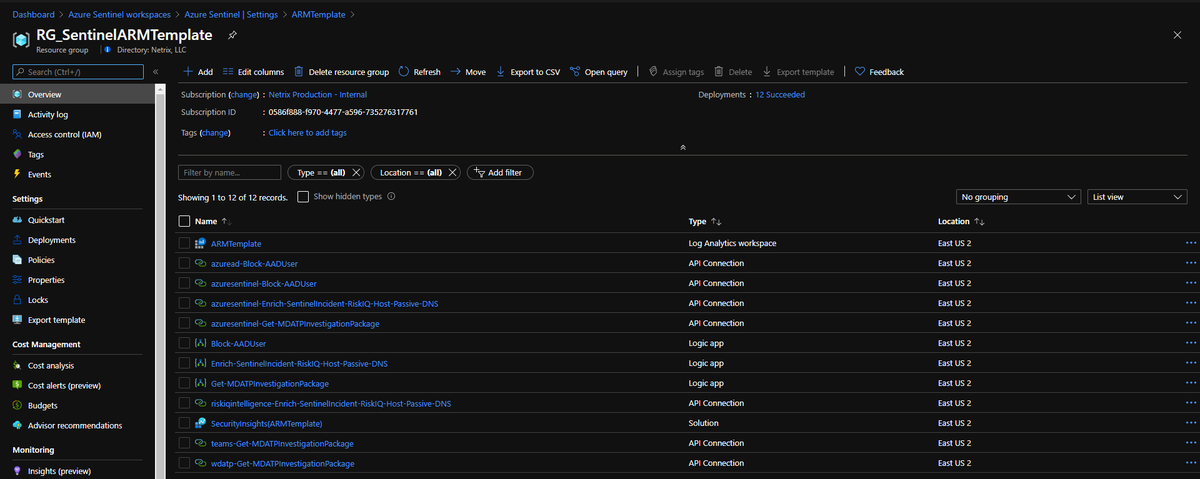Viewport: 1200px width, 479px height.
Task: Open the 12 Succeeded deployments link
Action: tap(780, 94)
